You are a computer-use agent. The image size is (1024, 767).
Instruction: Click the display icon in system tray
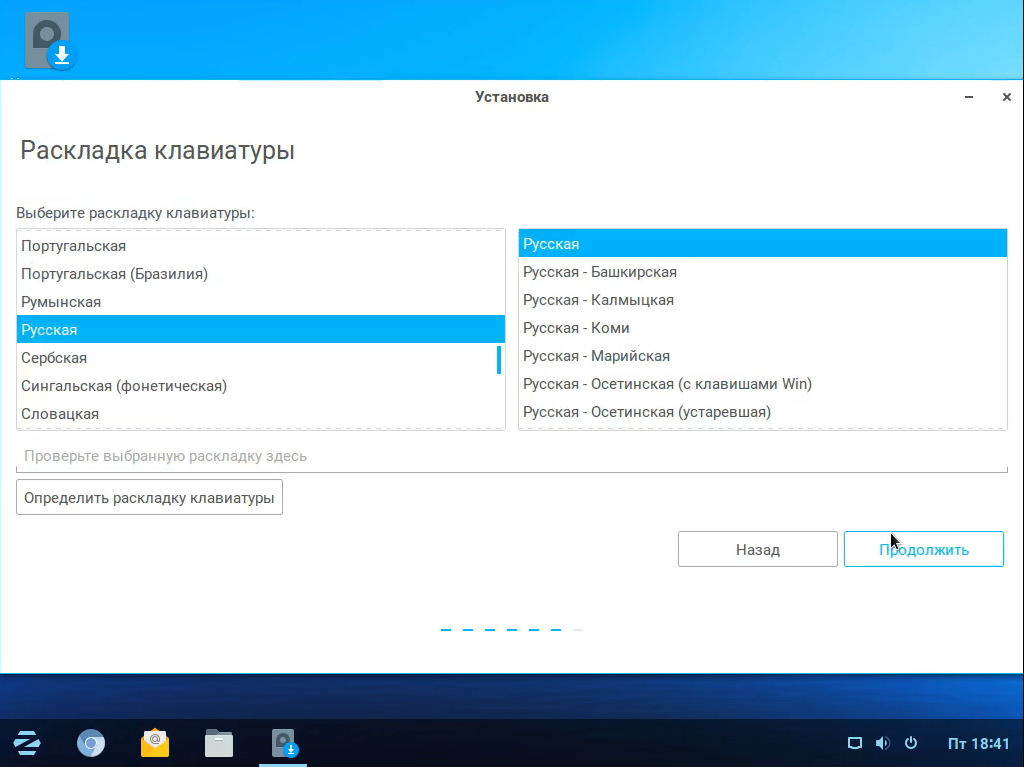point(854,743)
